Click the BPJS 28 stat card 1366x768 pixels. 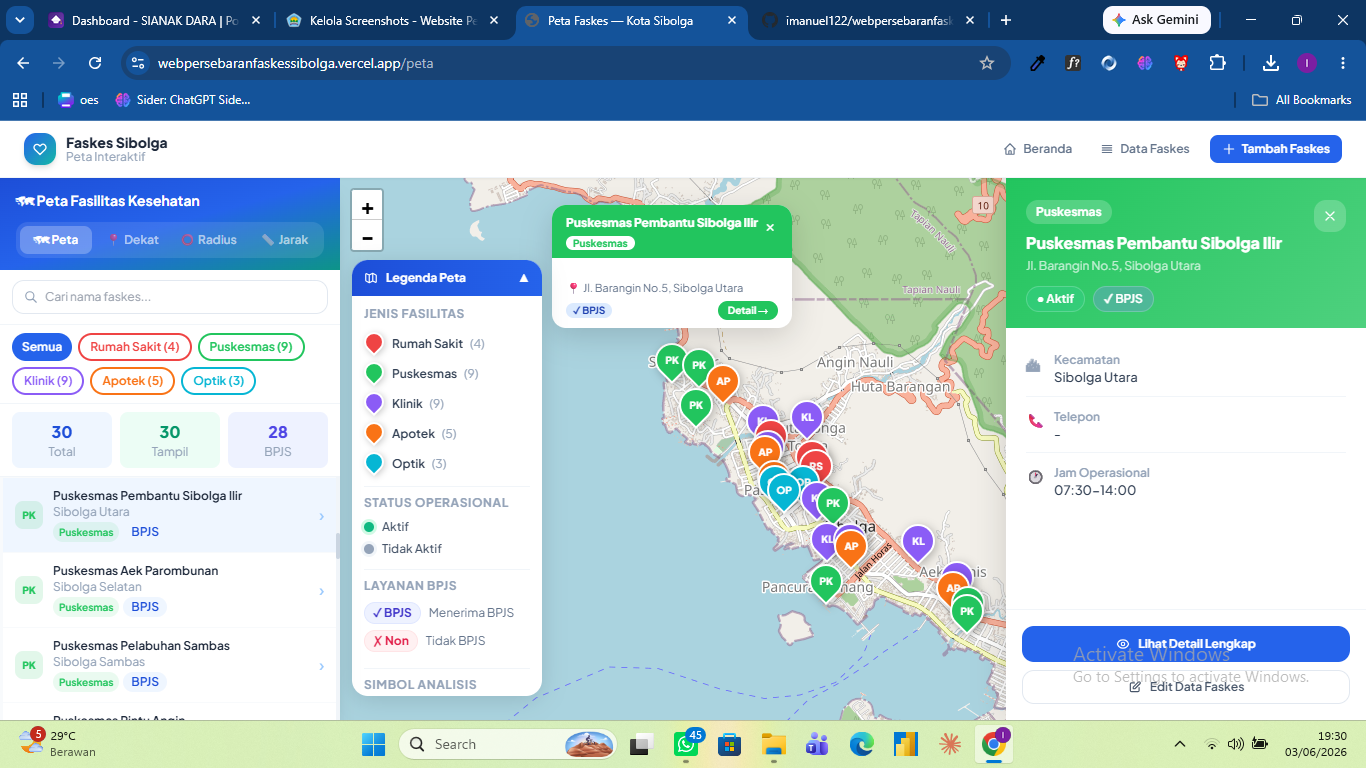(x=278, y=440)
